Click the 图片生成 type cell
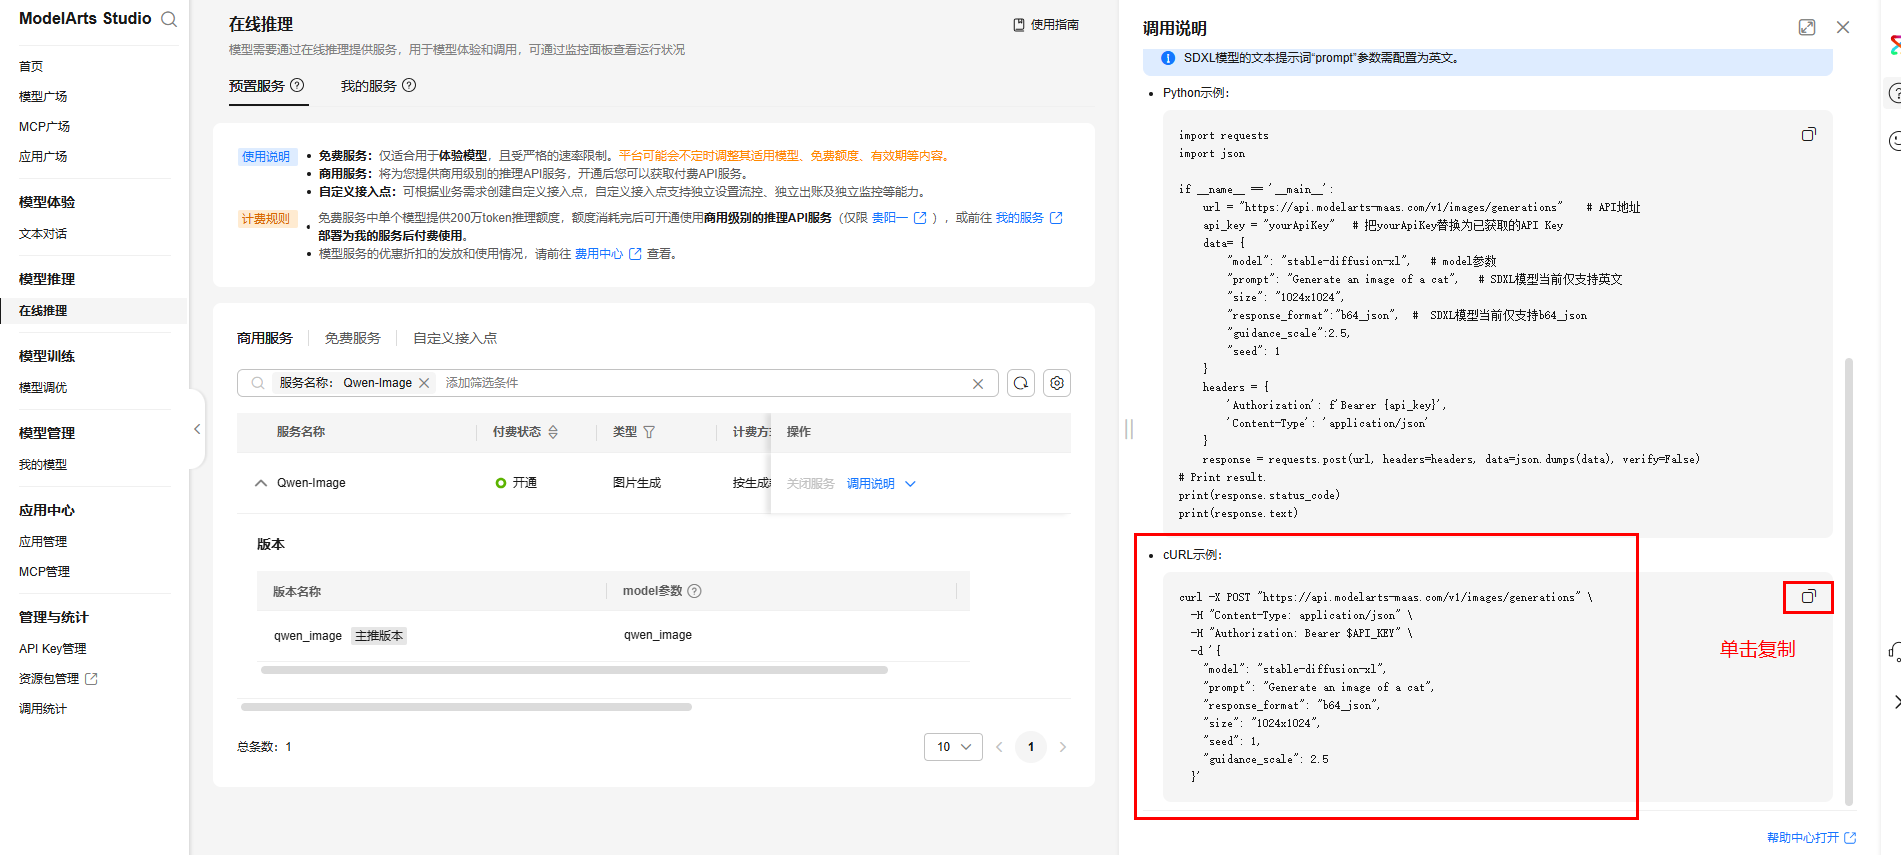Screen dimensions: 1901x855 (637, 483)
